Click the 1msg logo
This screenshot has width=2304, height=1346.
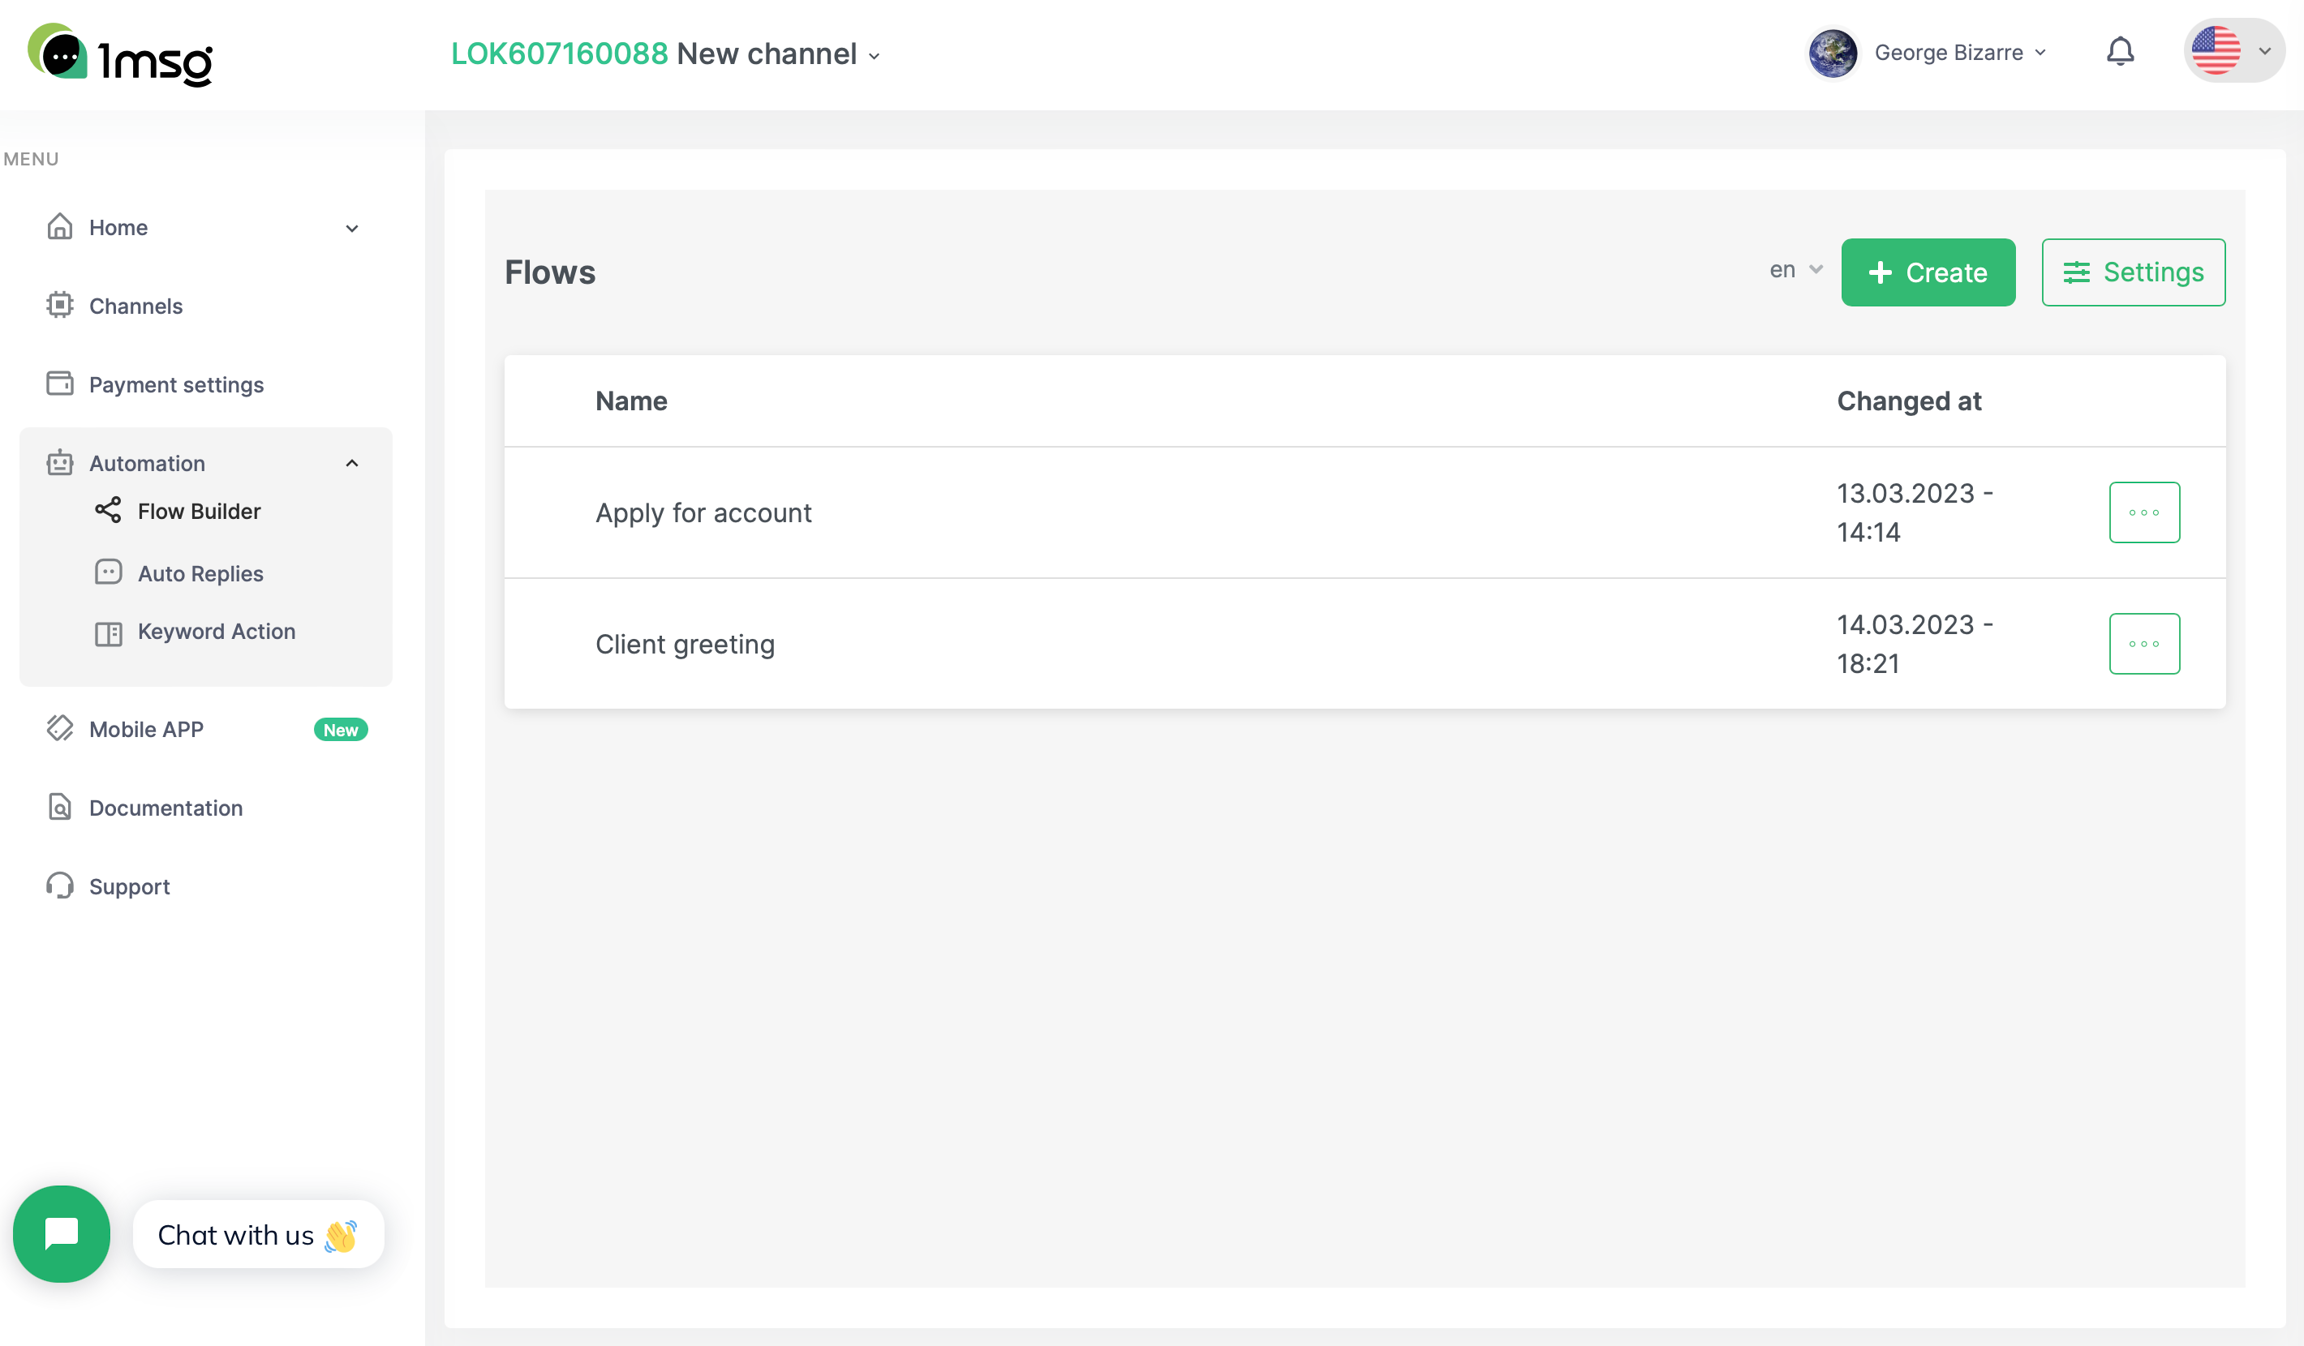[x=120, y=55]
